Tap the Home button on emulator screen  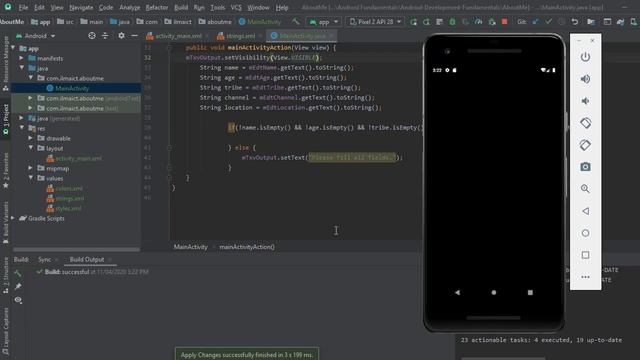tap(493, 292)
